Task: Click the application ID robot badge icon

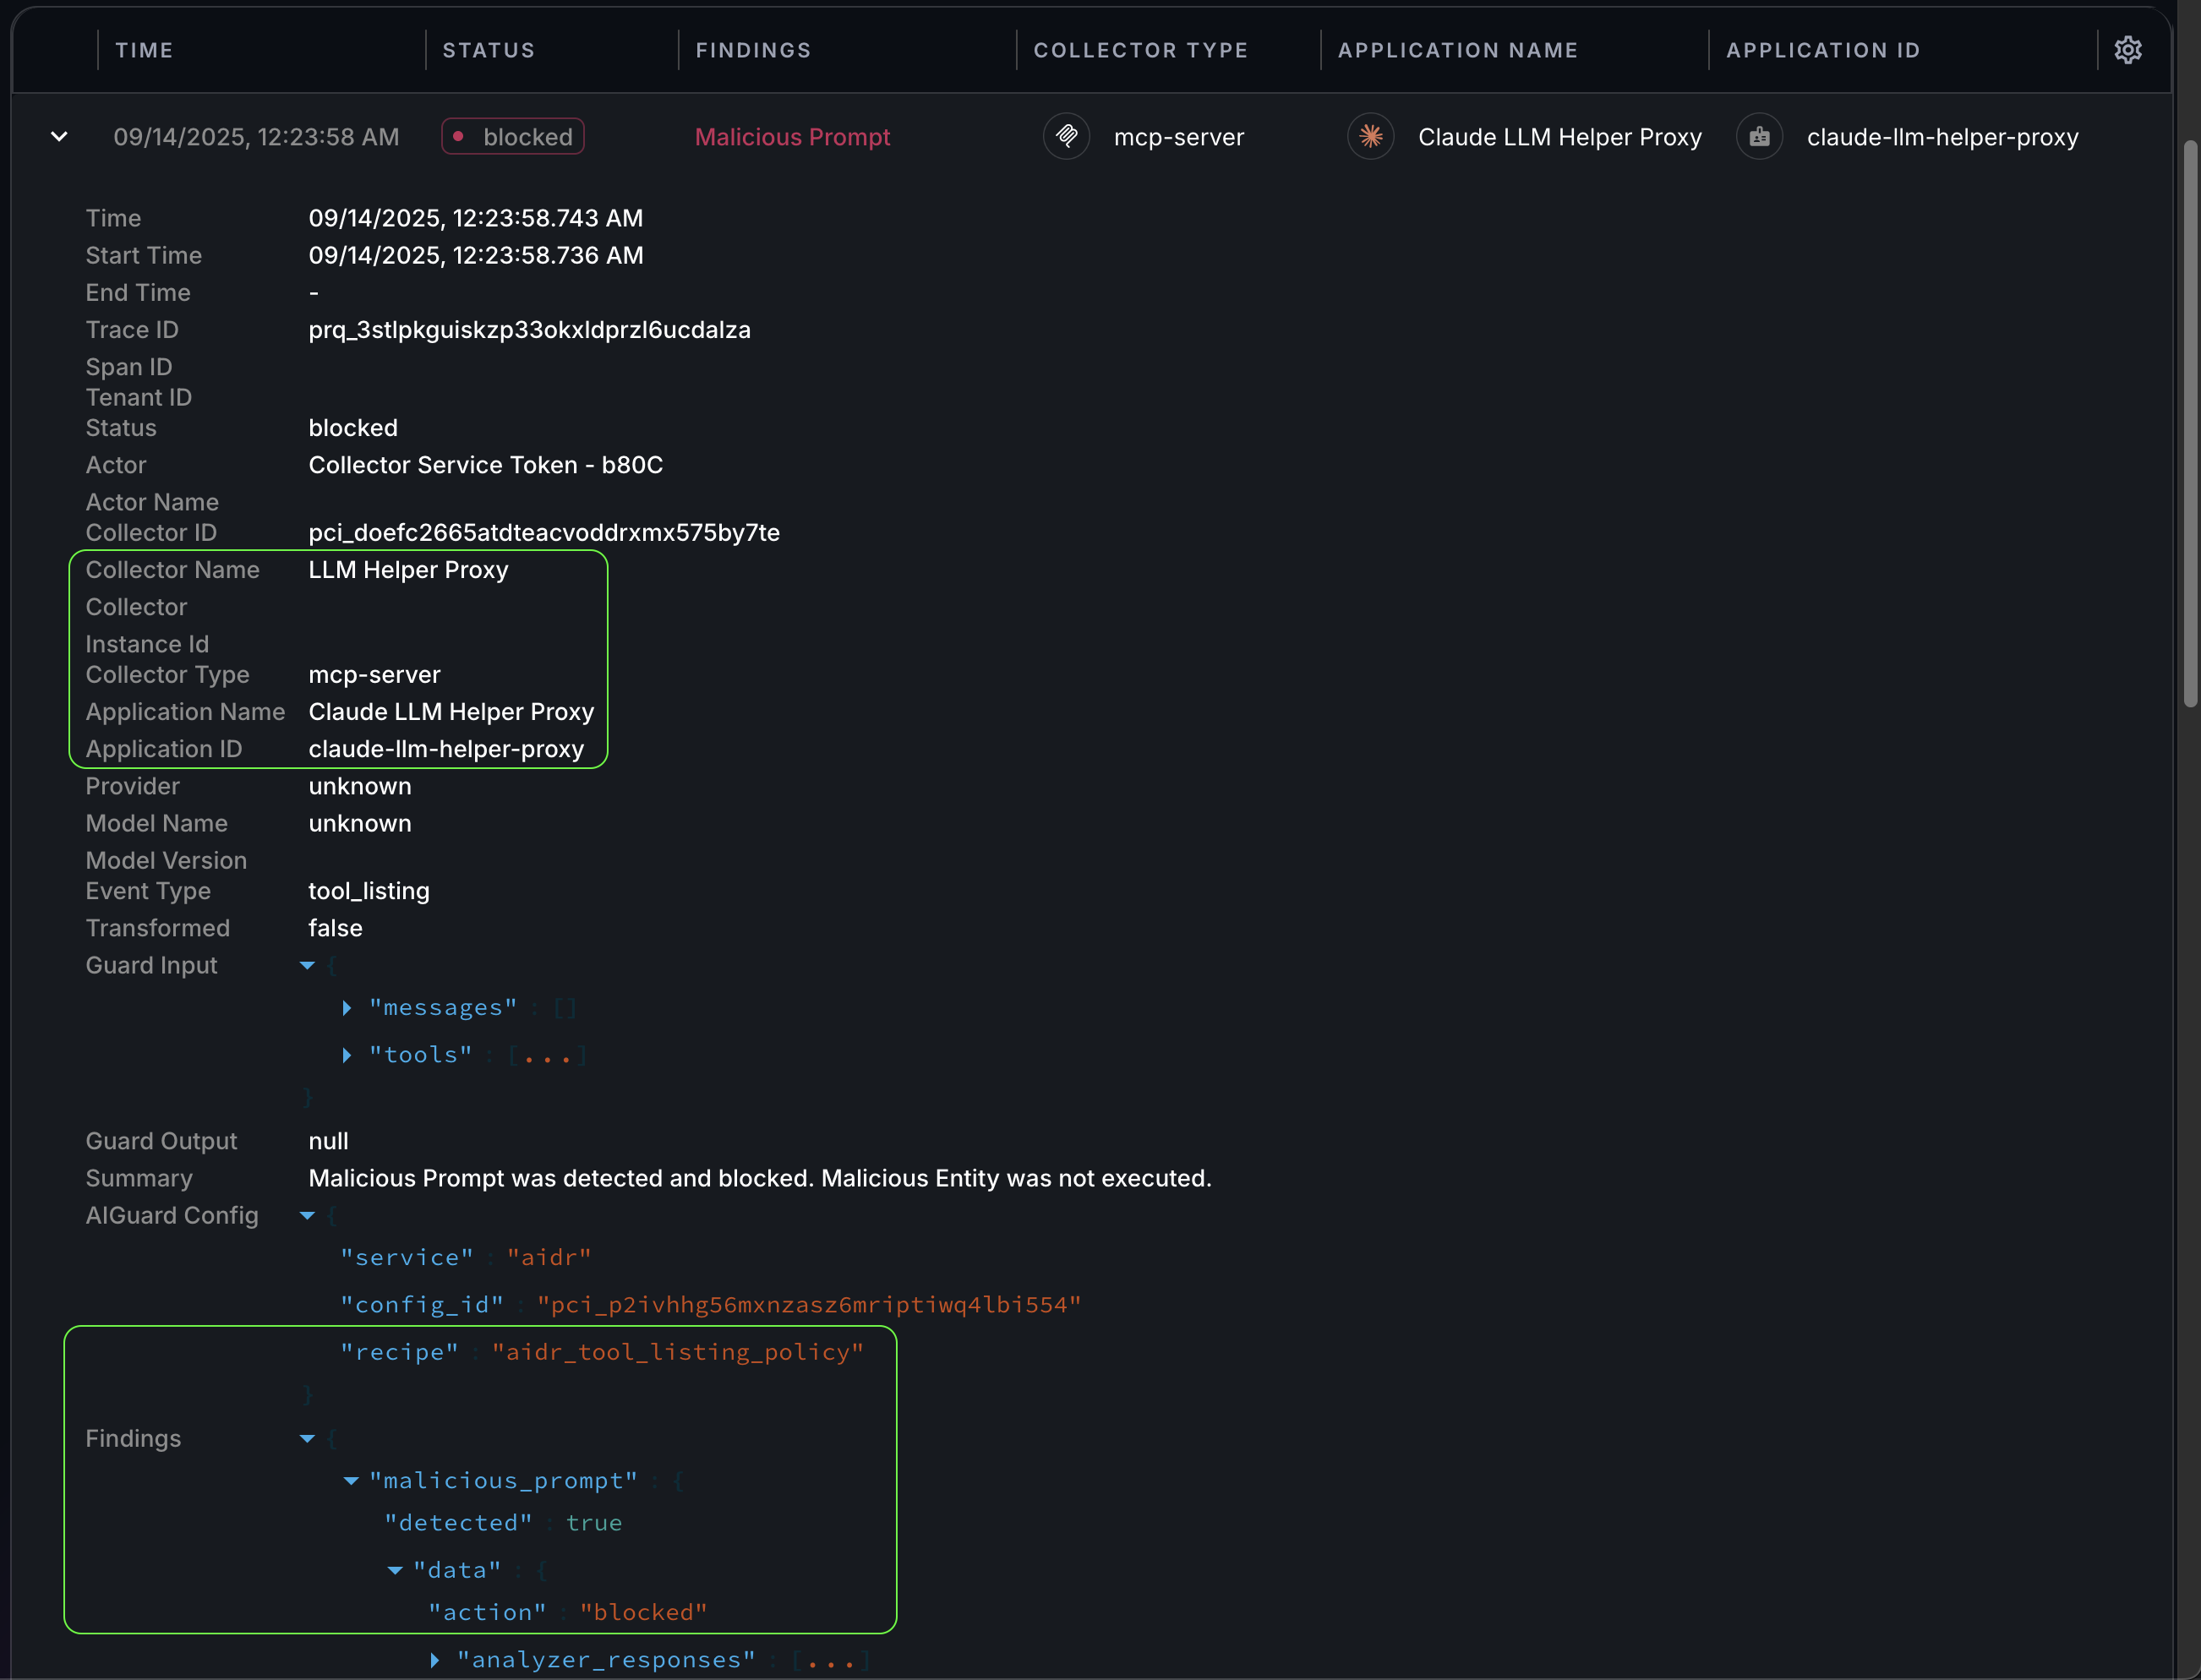Action: [1759, 136]
